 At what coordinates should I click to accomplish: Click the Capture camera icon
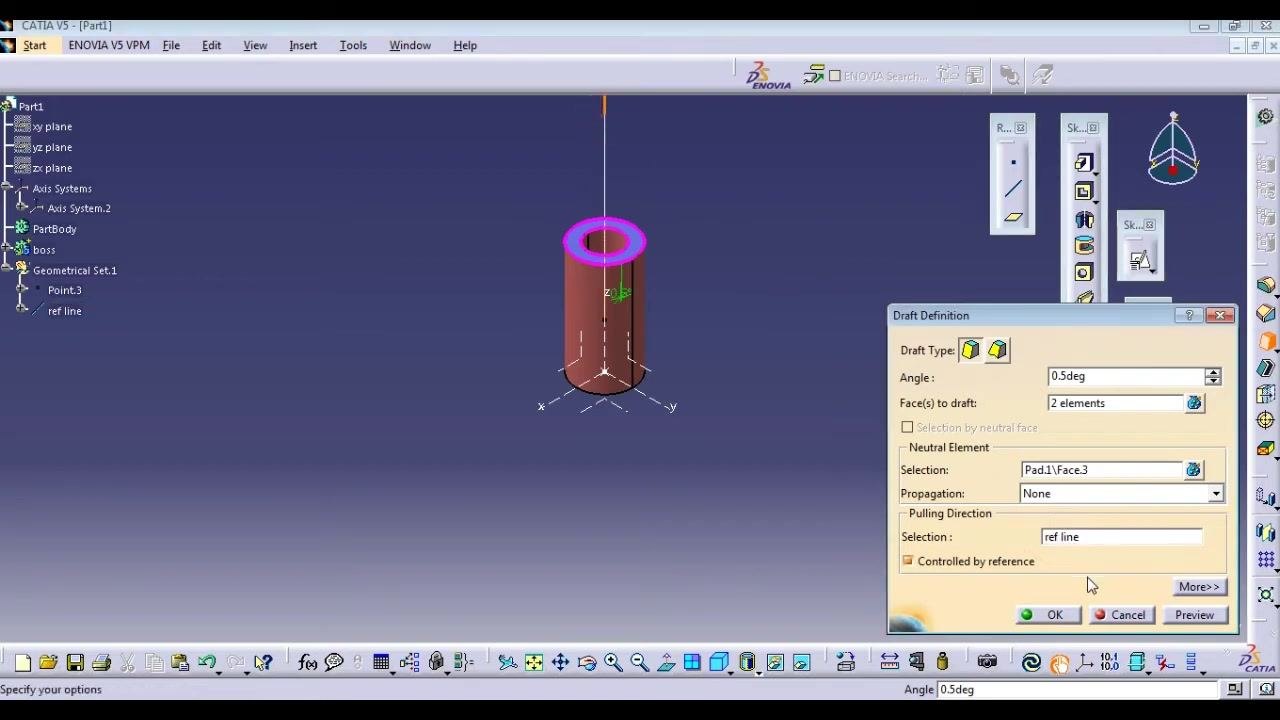987,662
